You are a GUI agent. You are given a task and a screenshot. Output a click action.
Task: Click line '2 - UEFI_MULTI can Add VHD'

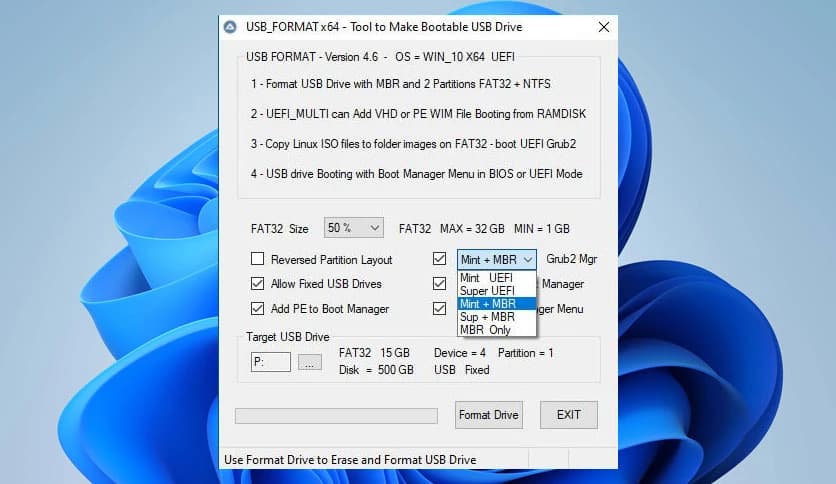tap(419, 114)
